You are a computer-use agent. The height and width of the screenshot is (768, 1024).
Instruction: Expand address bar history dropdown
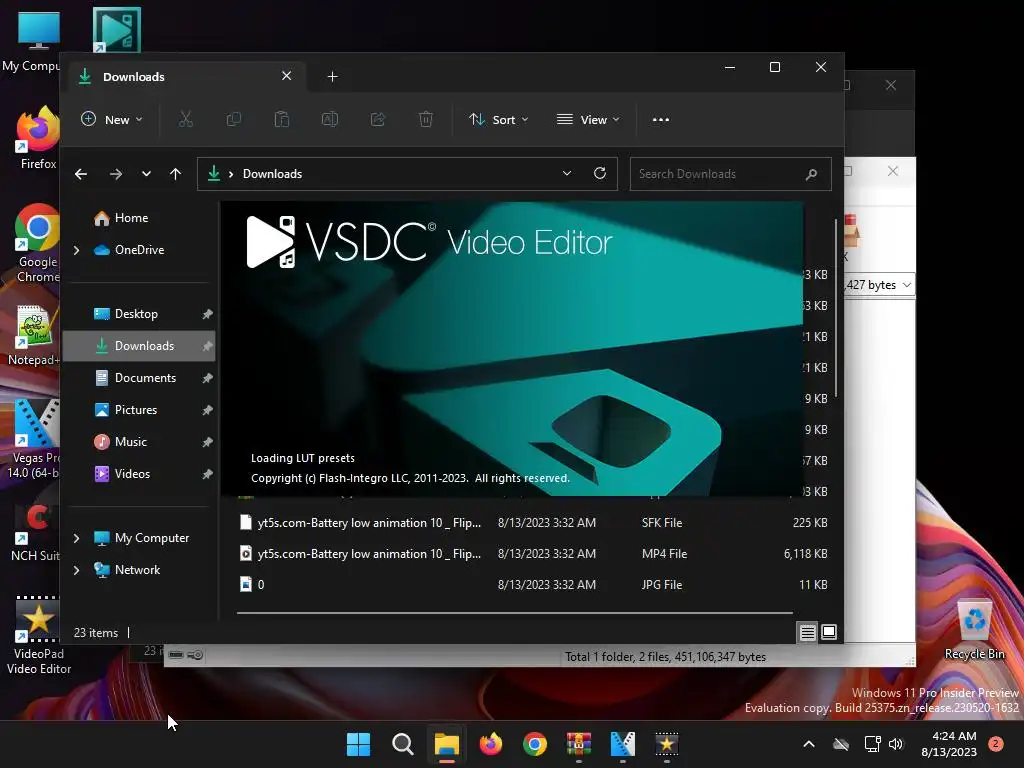(567, 173)
